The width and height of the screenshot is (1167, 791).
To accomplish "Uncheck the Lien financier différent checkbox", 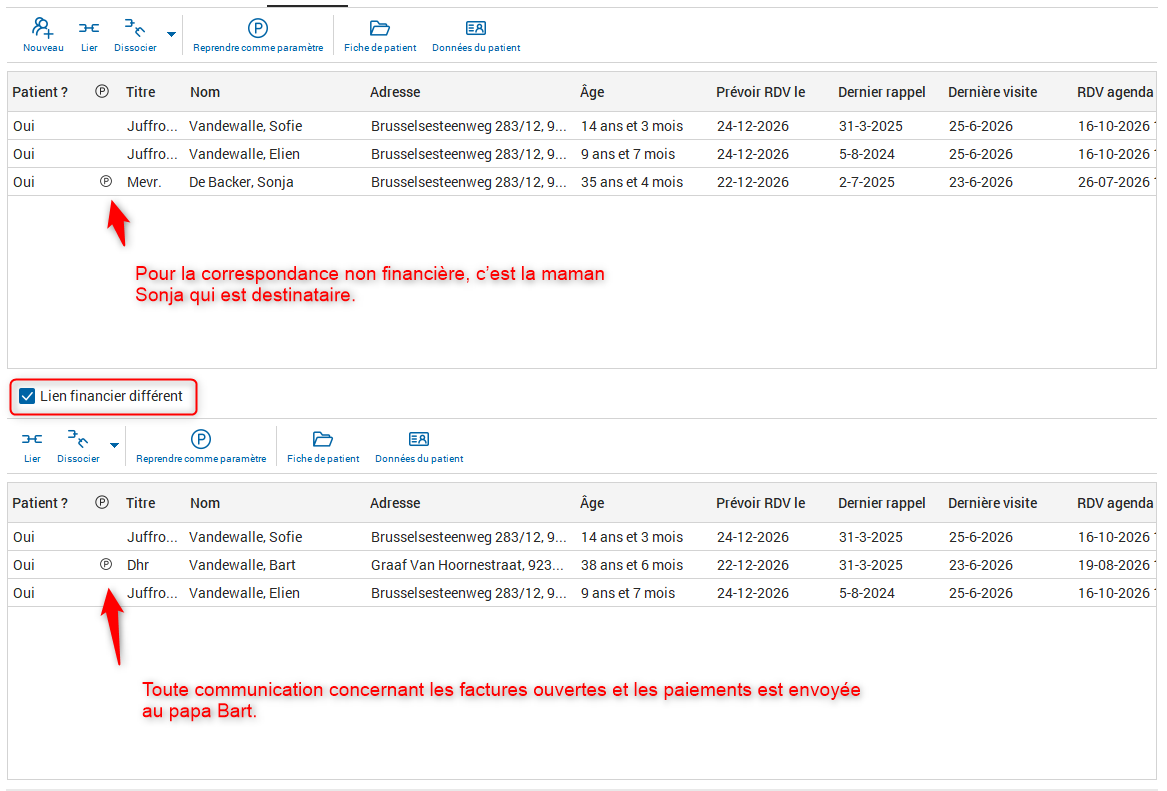I will (x=27, y=396).
